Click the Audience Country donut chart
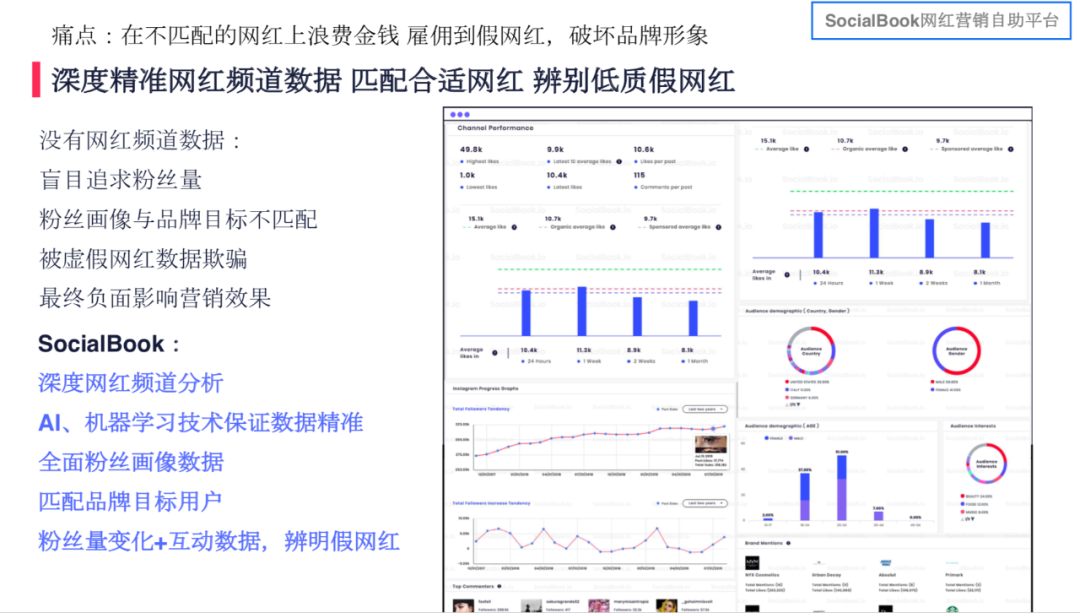Viewport: 1080px width, 613px height. pyautogui.click(x=811, y=351)
